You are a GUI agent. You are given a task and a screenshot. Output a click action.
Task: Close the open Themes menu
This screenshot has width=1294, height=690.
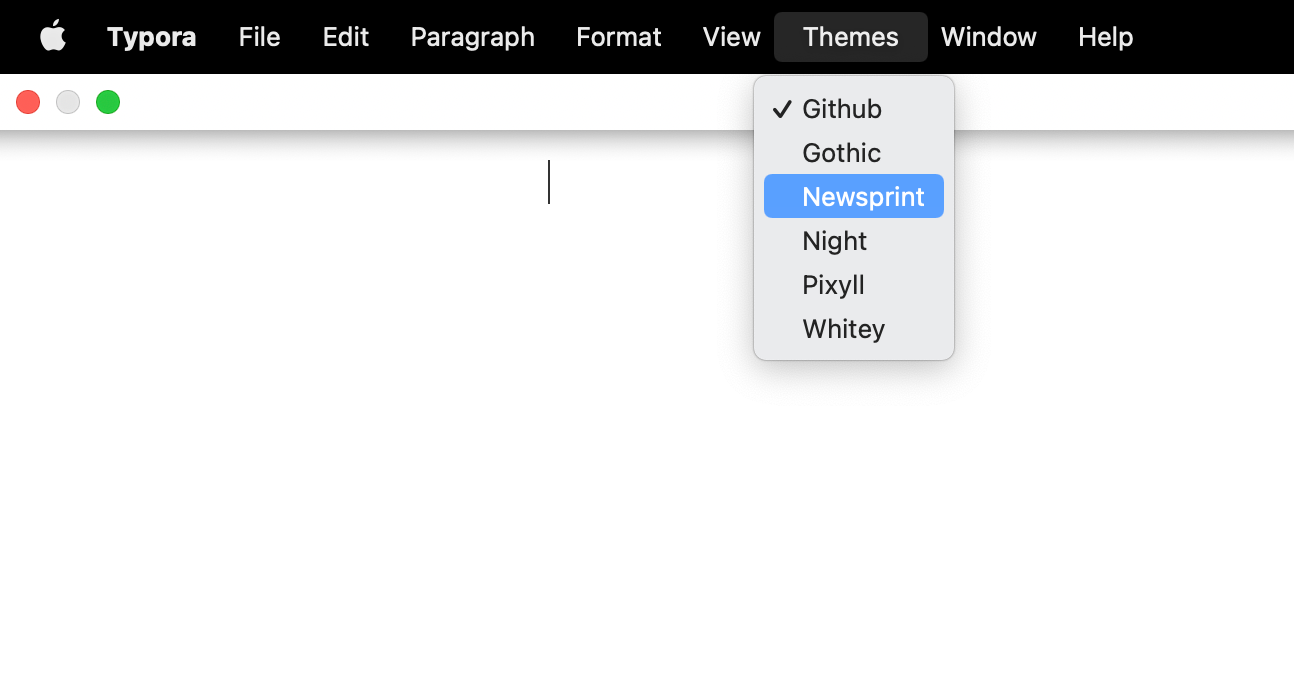point(850,37)
